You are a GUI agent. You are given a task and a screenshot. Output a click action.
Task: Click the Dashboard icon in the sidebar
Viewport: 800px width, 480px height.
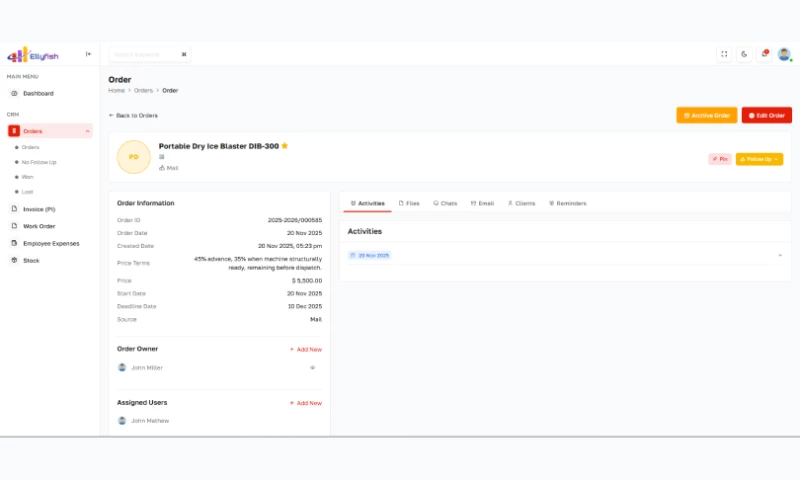pyautogui.click(x=14, y=93)
